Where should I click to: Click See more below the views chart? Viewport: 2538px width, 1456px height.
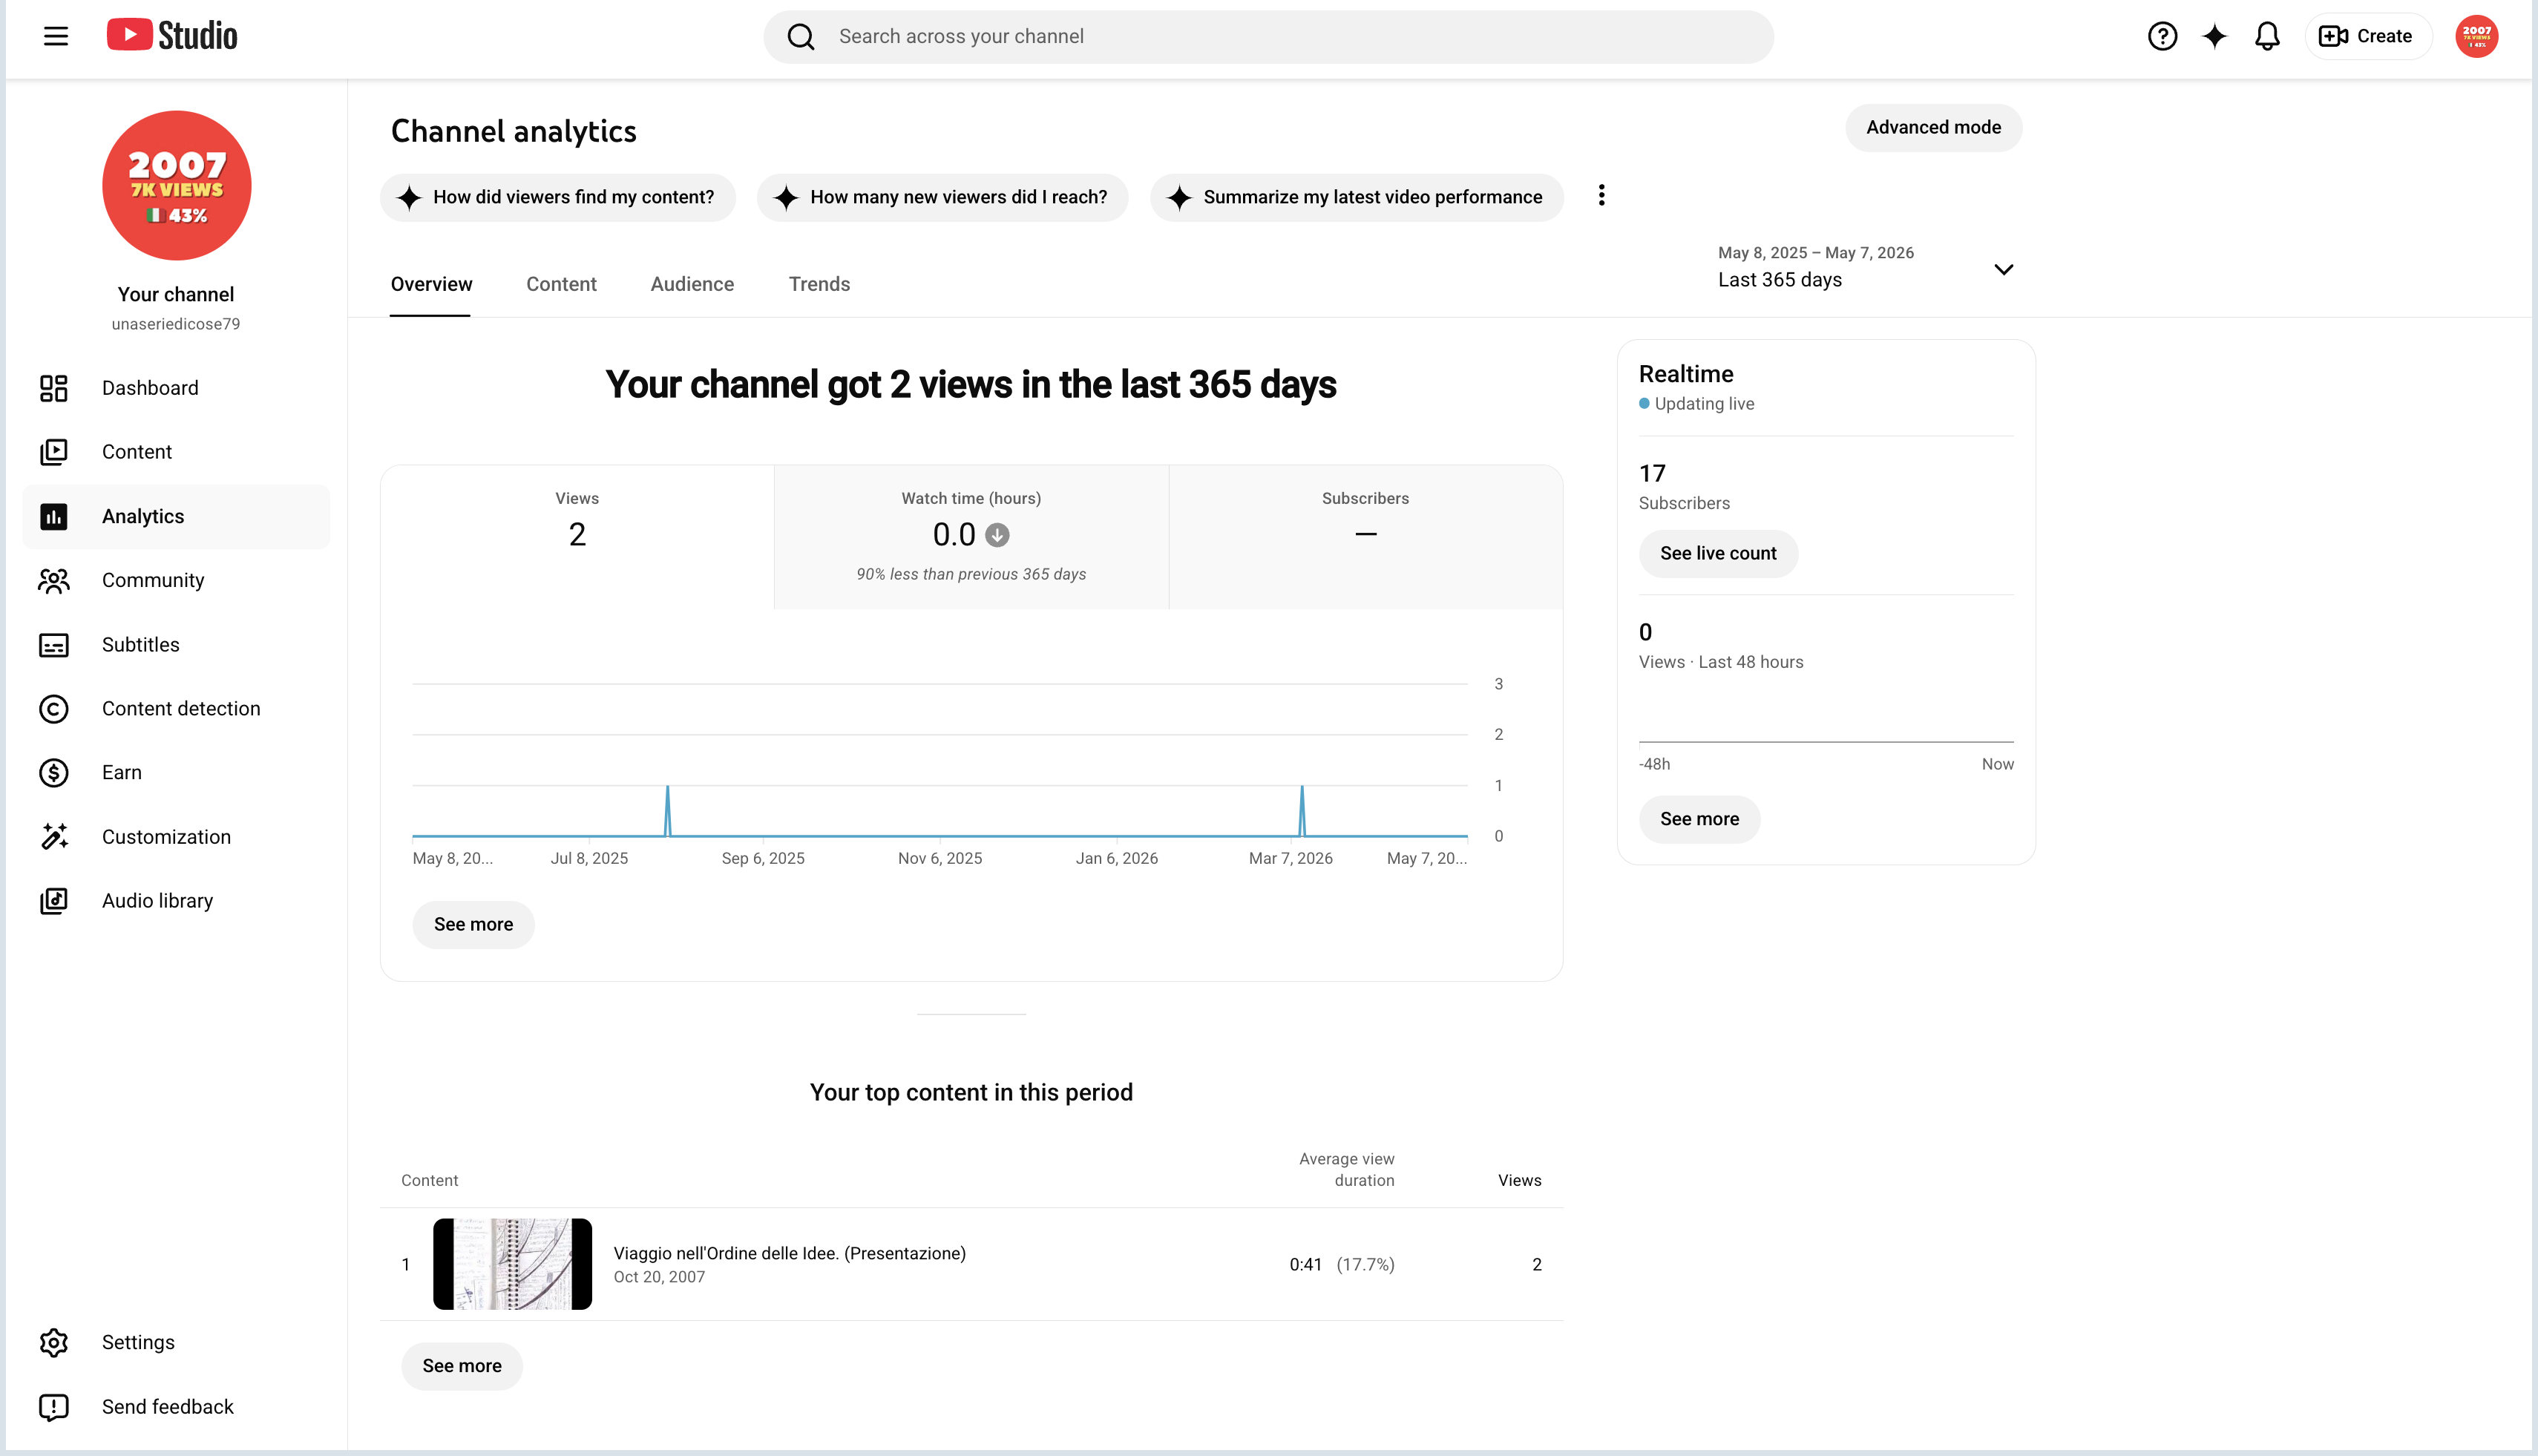tap(473, 925)
